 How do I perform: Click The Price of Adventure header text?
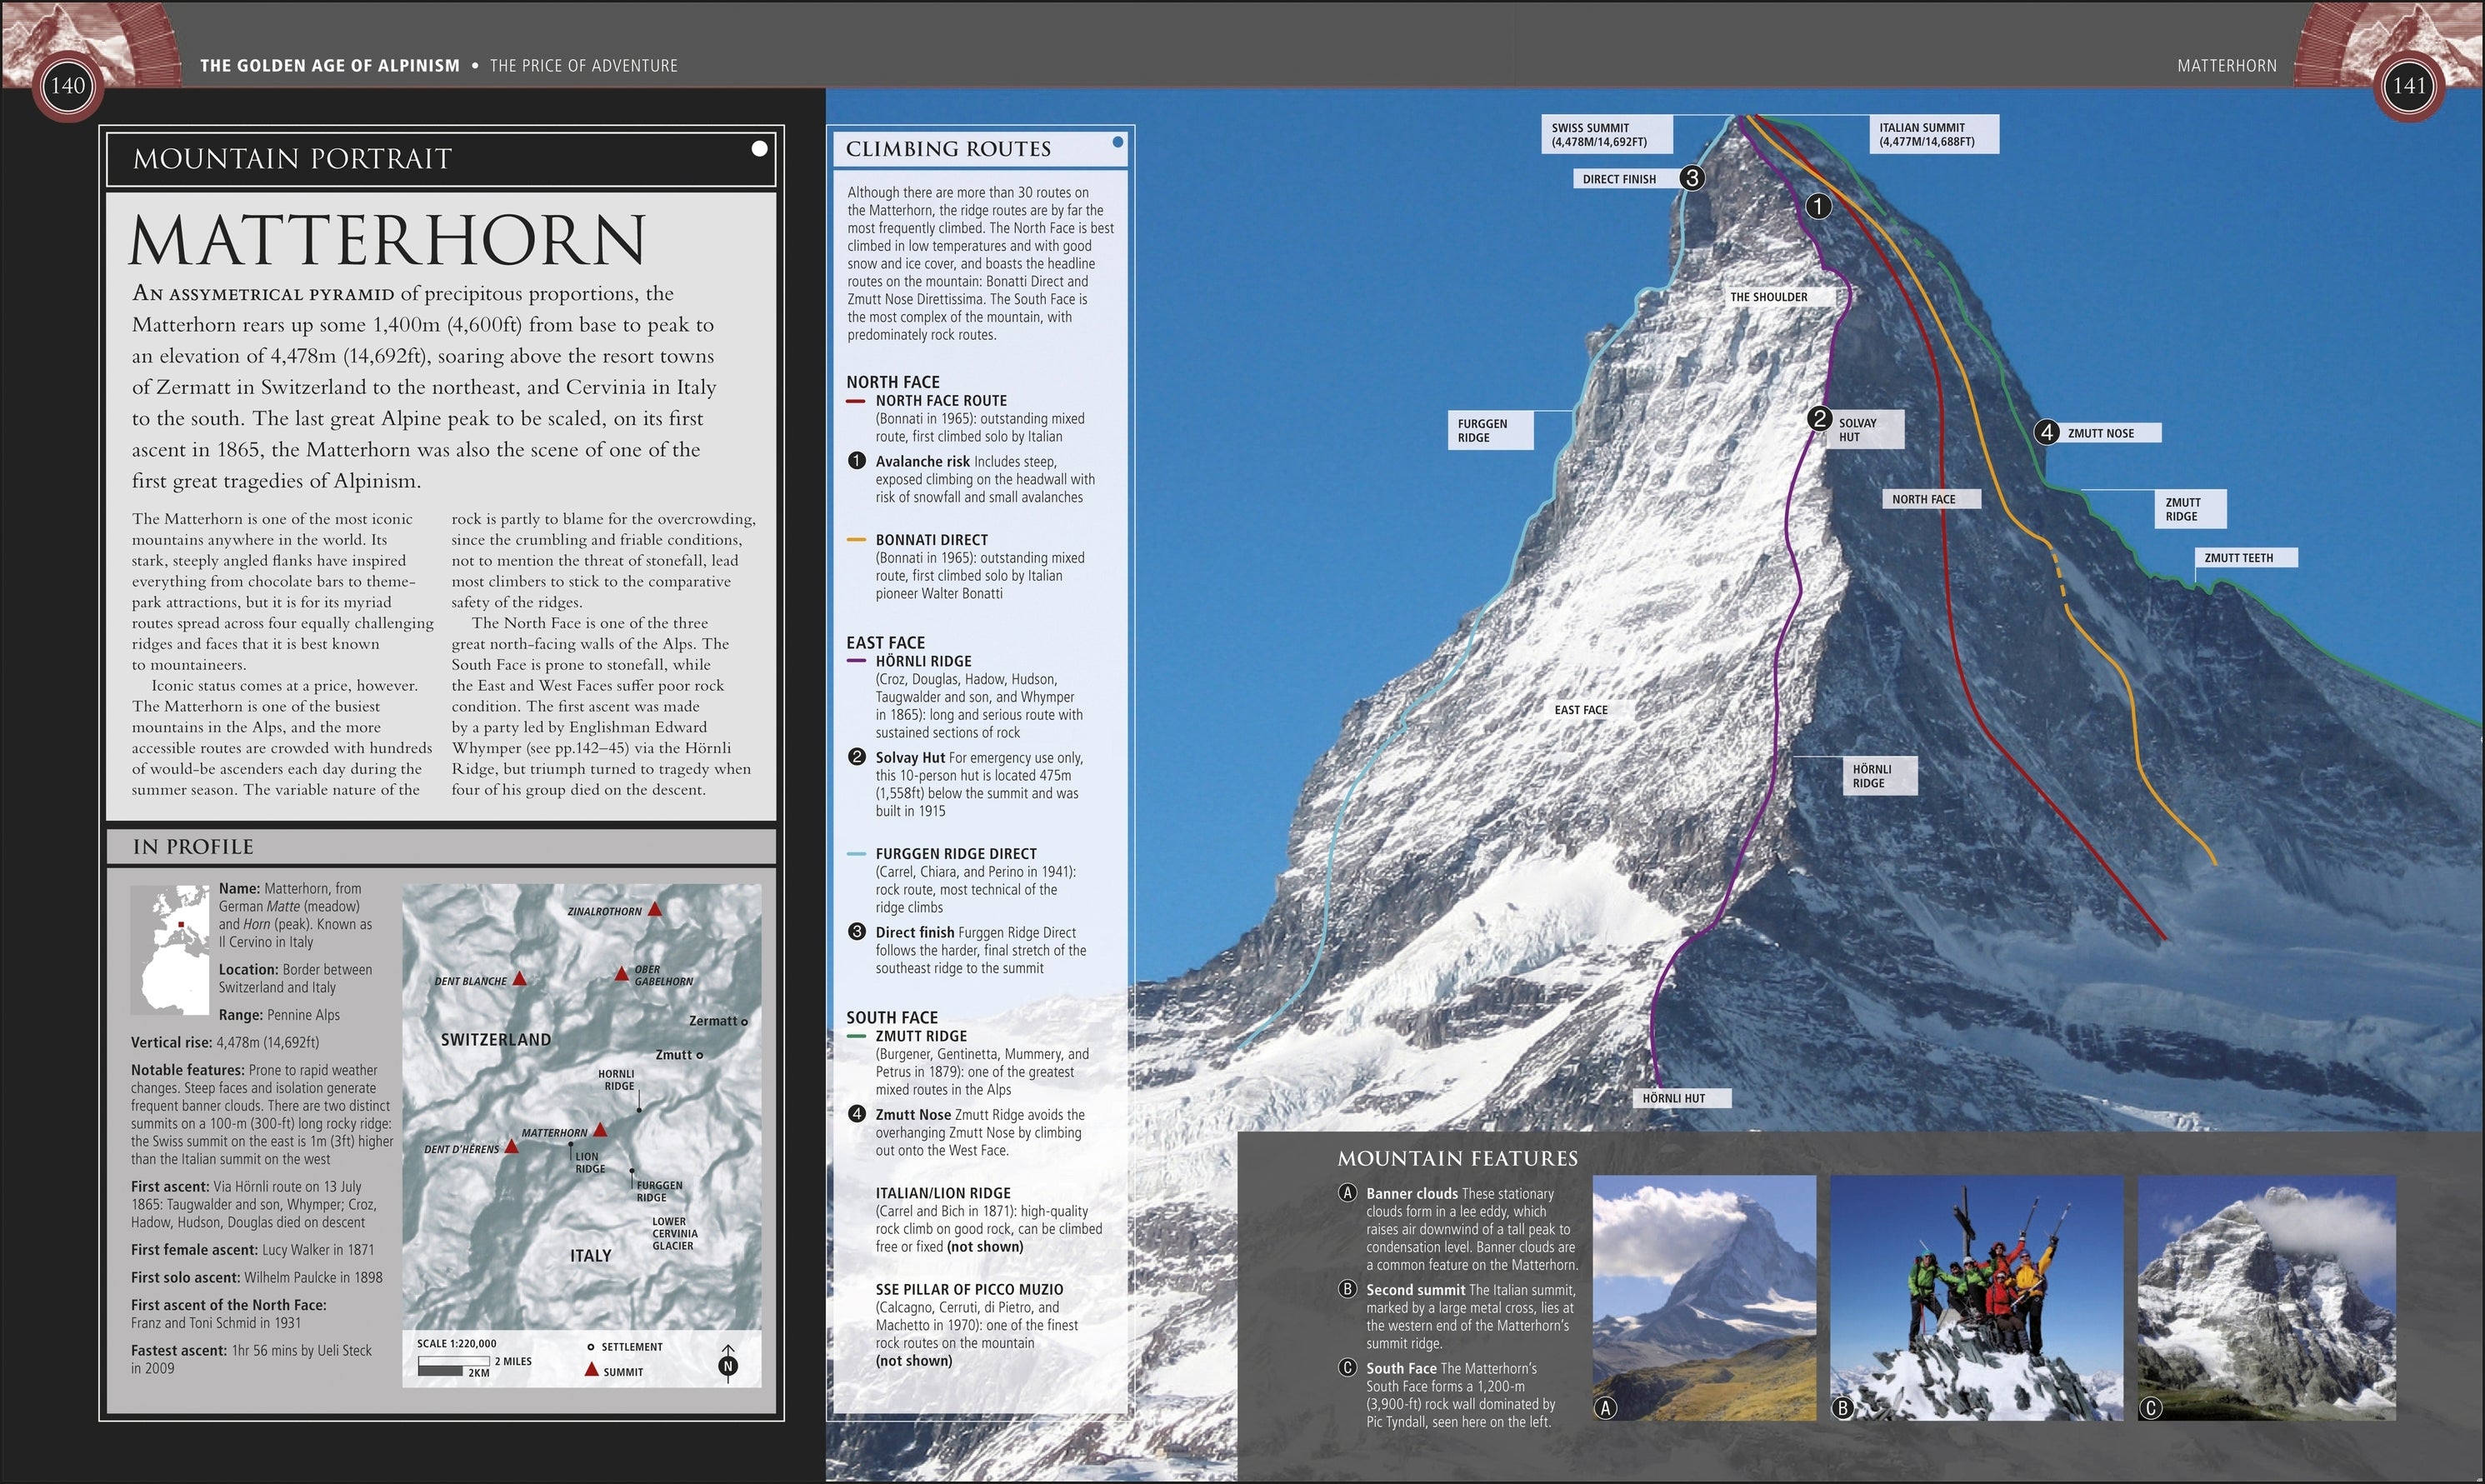[583, 66]
